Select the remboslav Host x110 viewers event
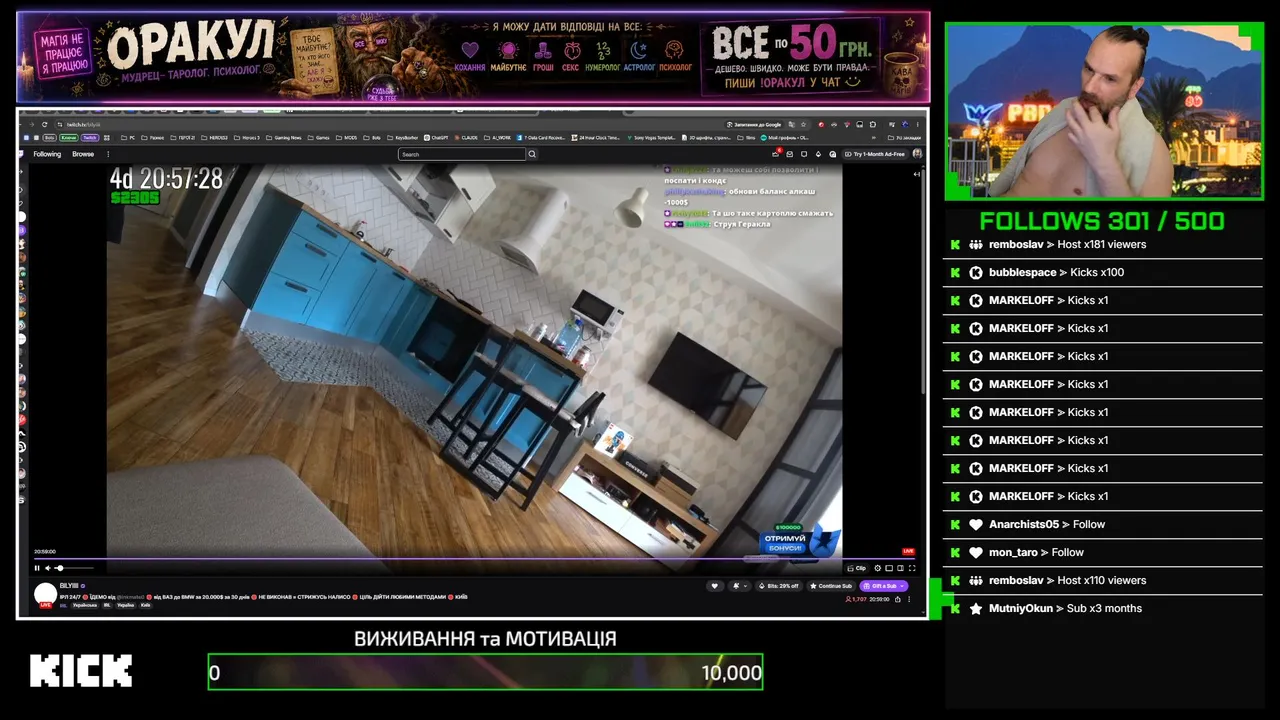 click(1102, 580)
